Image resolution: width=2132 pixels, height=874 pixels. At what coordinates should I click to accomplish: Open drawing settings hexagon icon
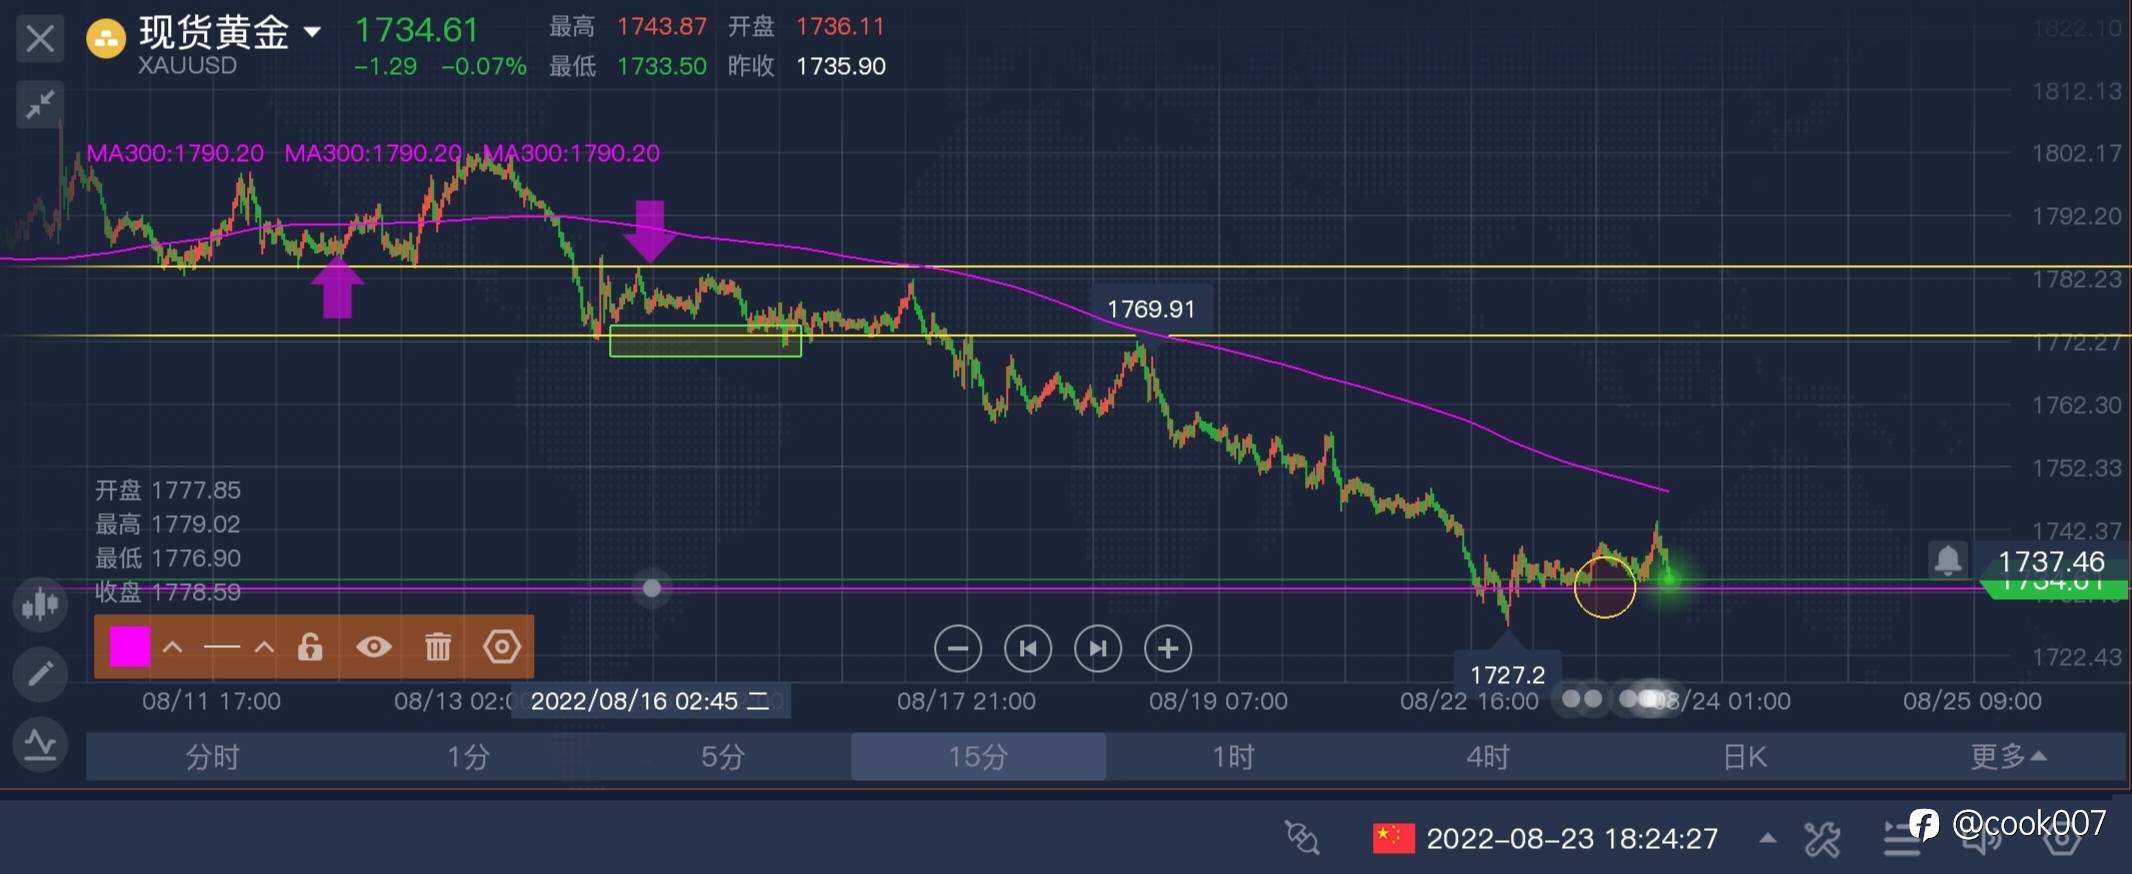click(502, 647)
